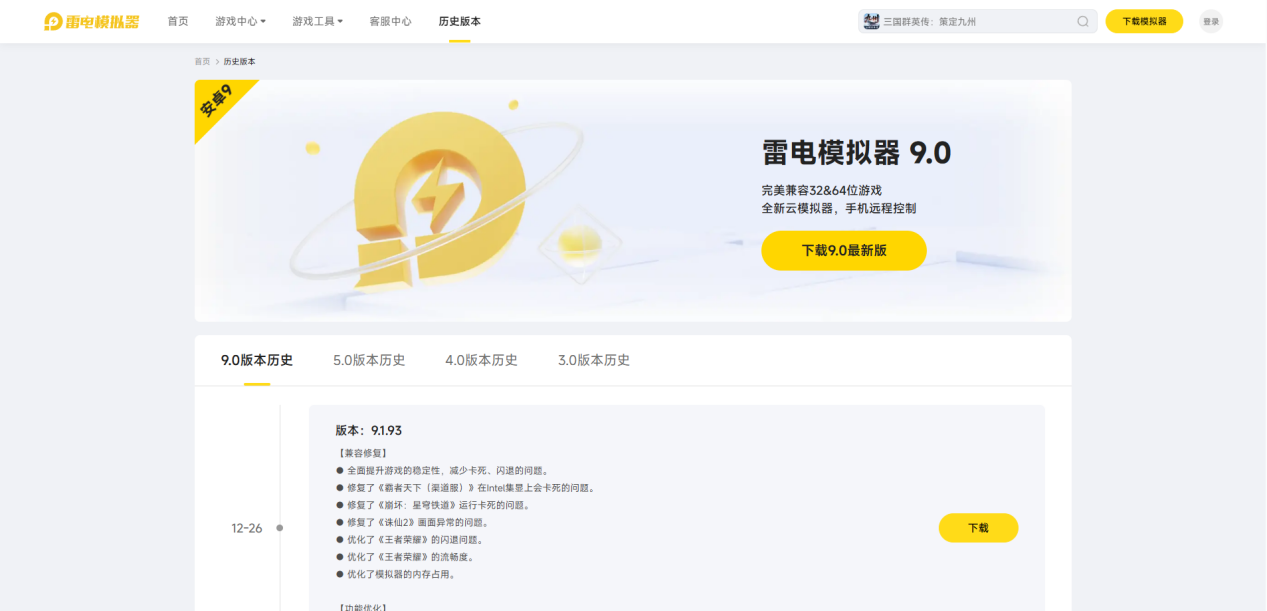Click the LDPlayer logo in the header

click(x=92, y=21)
